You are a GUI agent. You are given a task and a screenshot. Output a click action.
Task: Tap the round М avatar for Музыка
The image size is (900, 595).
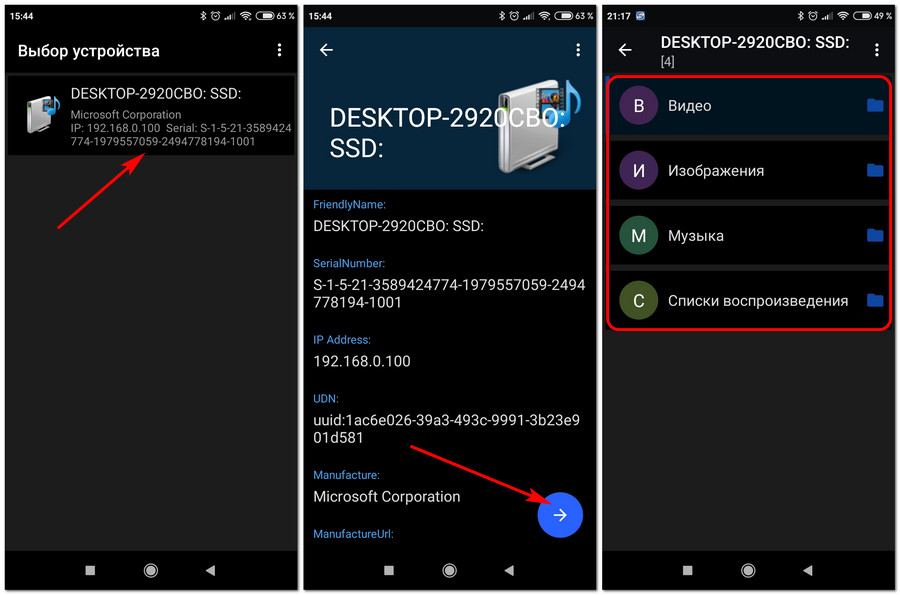638,236
